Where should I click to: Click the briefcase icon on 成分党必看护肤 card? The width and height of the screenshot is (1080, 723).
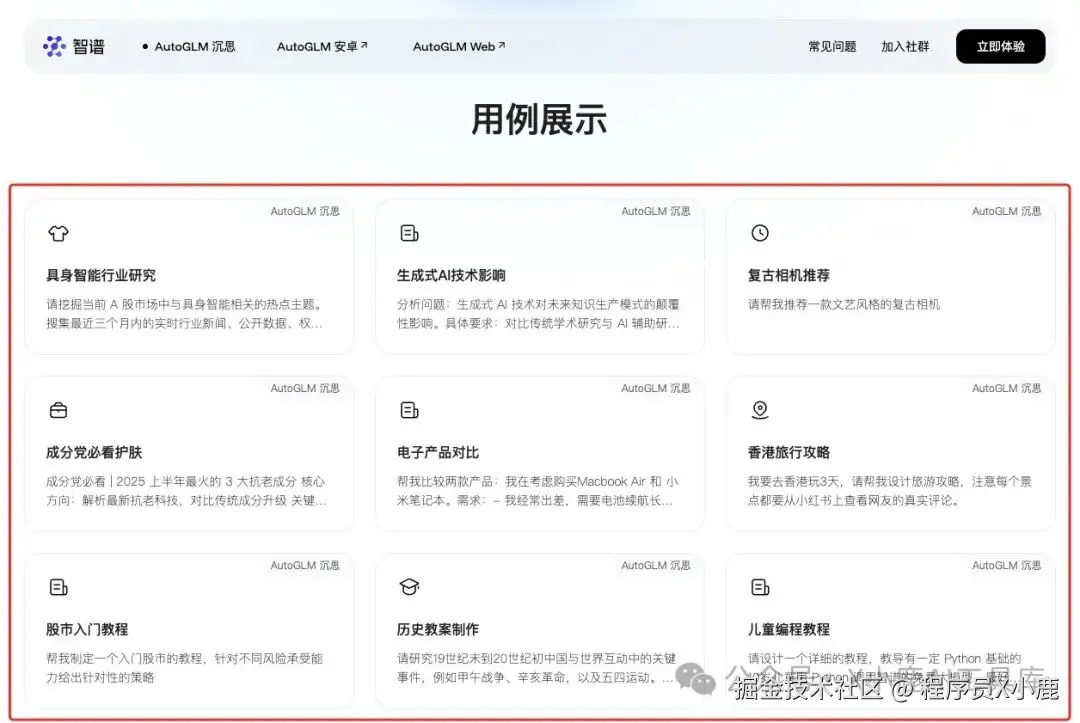coord(58,409)
